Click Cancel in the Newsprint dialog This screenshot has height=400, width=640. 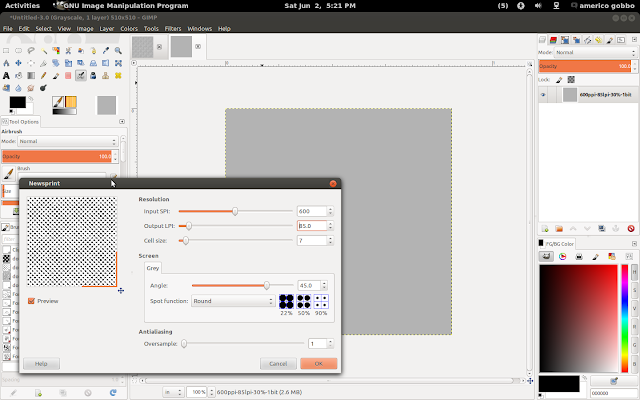pos(278,364)
